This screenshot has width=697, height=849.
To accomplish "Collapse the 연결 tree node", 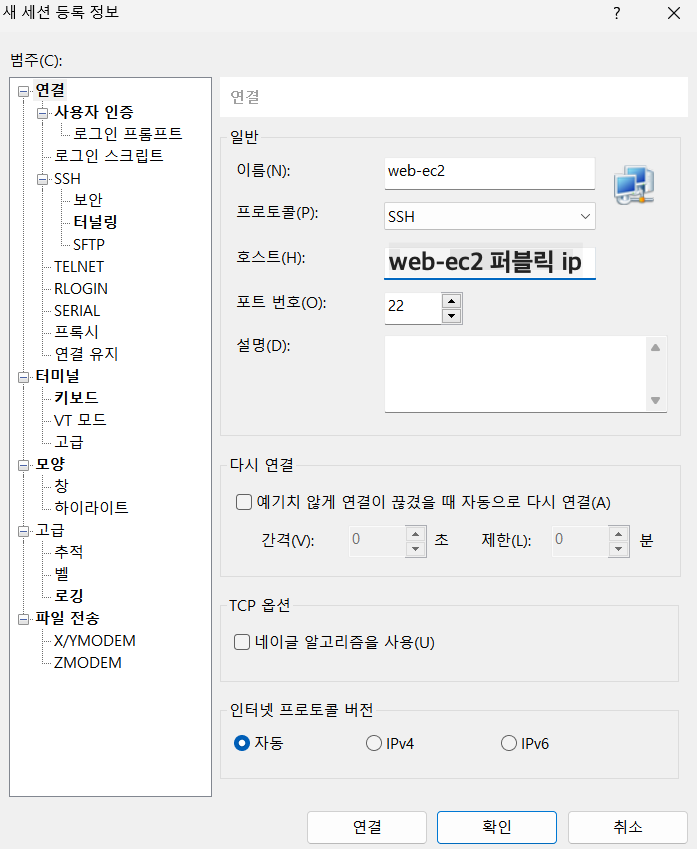I will 23,91.
